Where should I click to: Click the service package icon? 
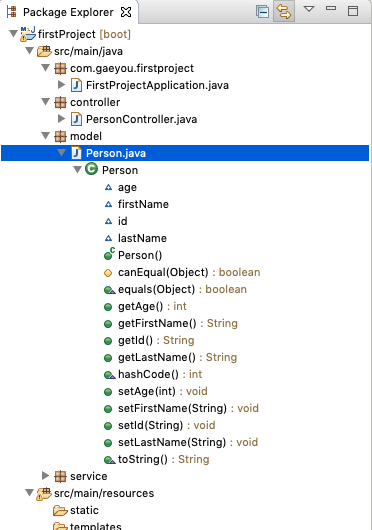click(x=60, y=477)
